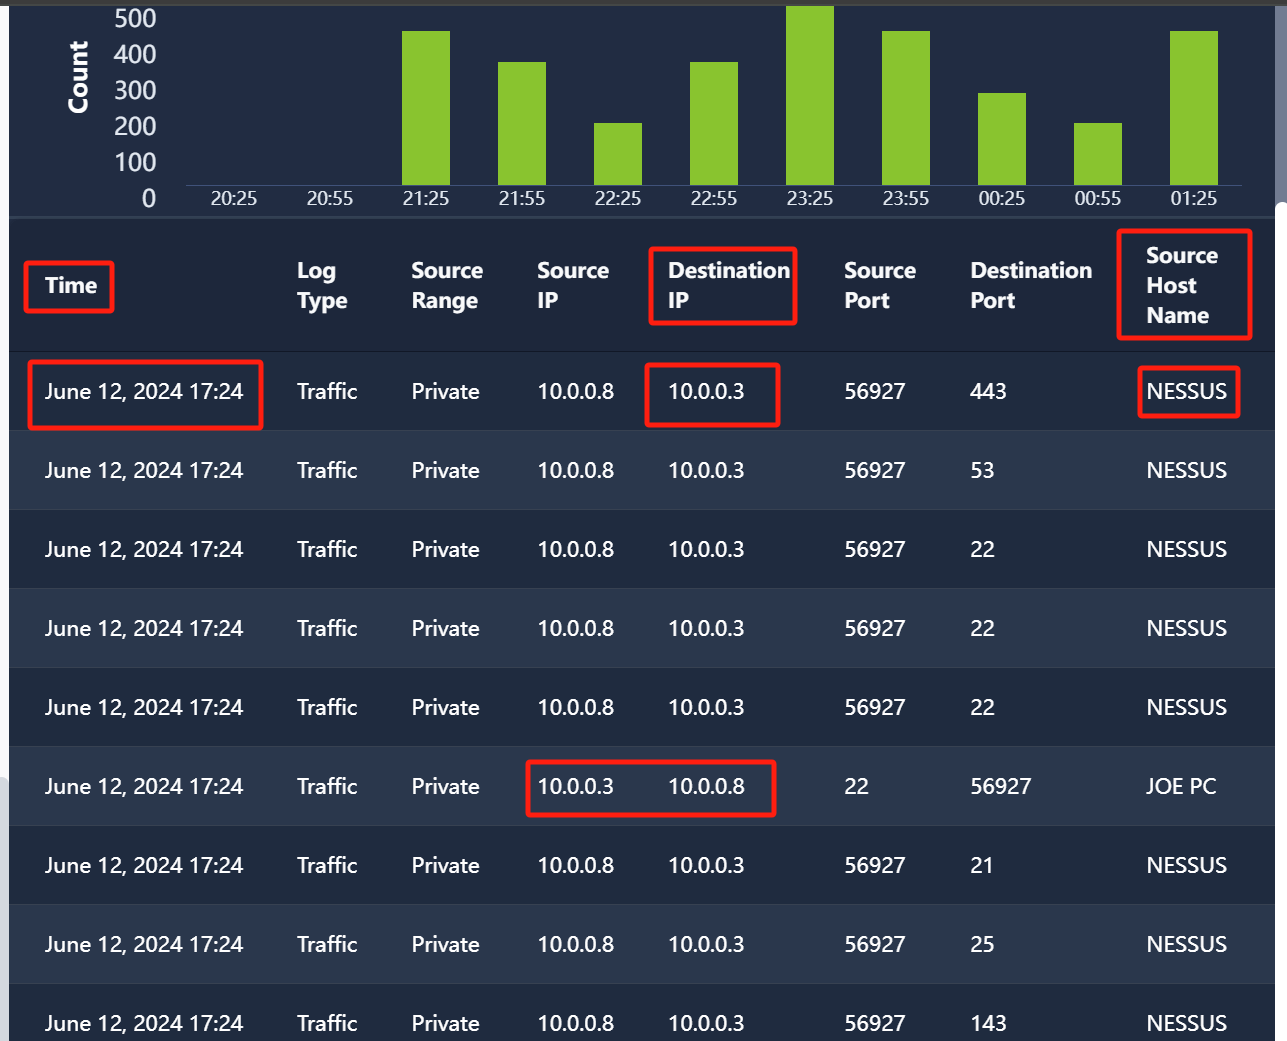Click destination IP 10.0.0.8 in JOE PC row
The height and width of the screenshot is (1041, 1287).
click(x=706, y=787)
